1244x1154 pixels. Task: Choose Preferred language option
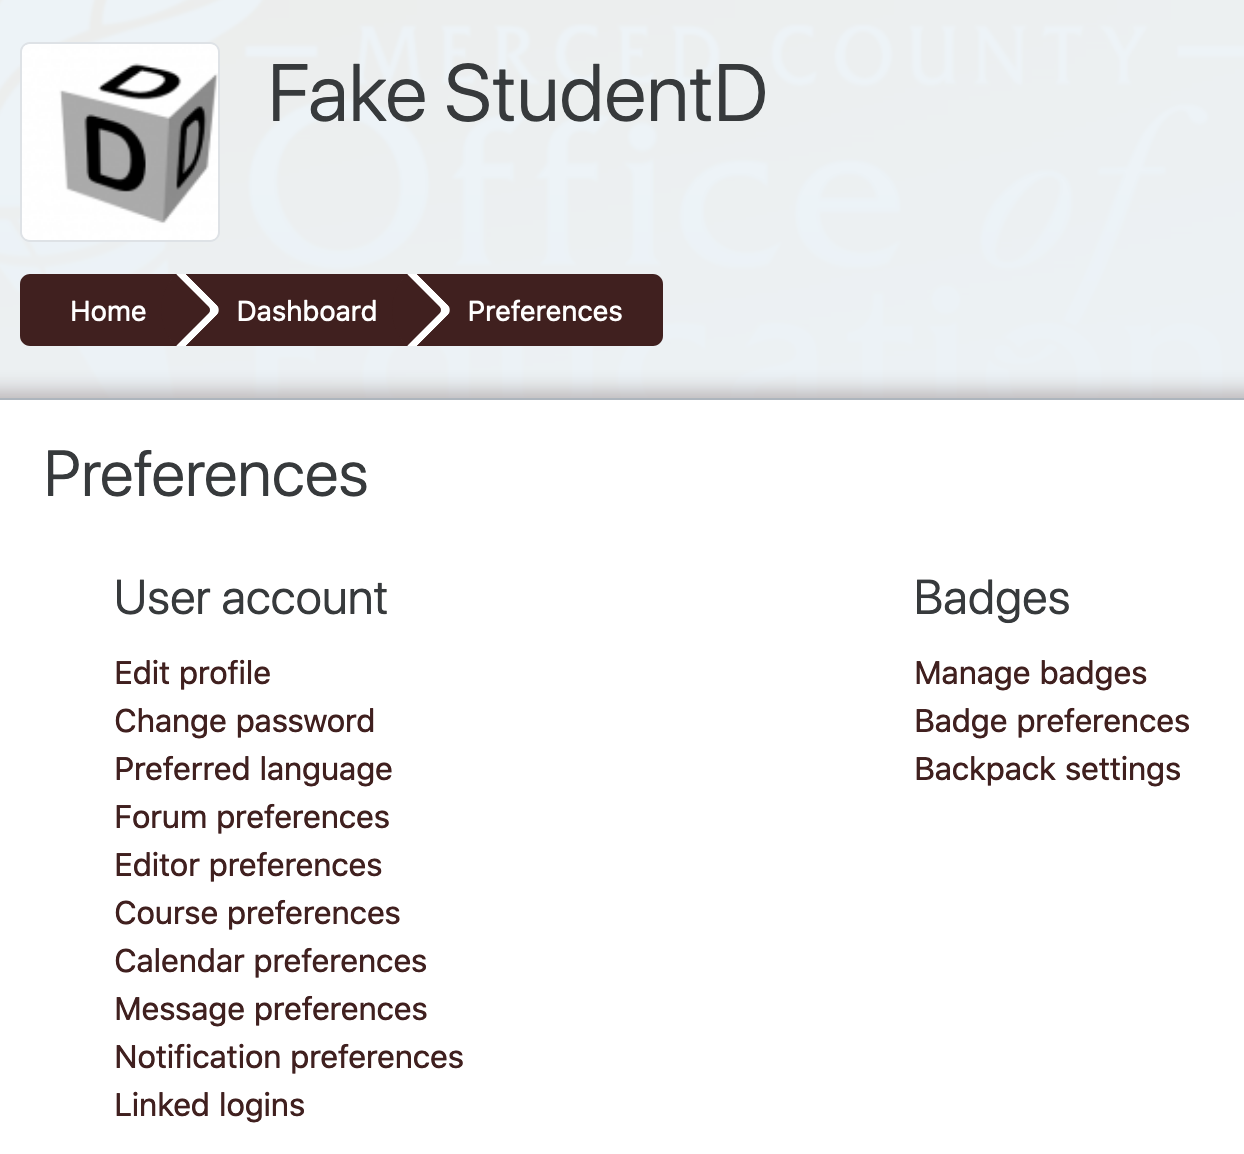pos(254,769)
